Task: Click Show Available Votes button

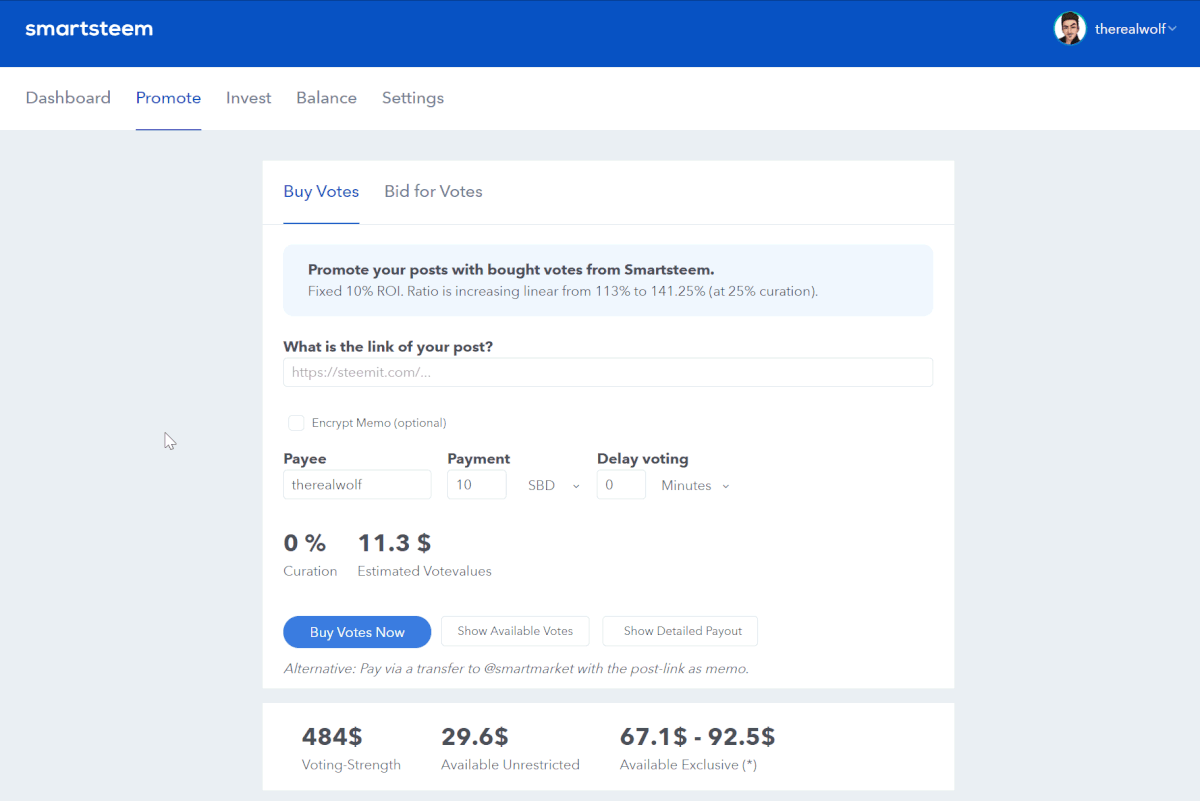Action: [x=515, y=631]
